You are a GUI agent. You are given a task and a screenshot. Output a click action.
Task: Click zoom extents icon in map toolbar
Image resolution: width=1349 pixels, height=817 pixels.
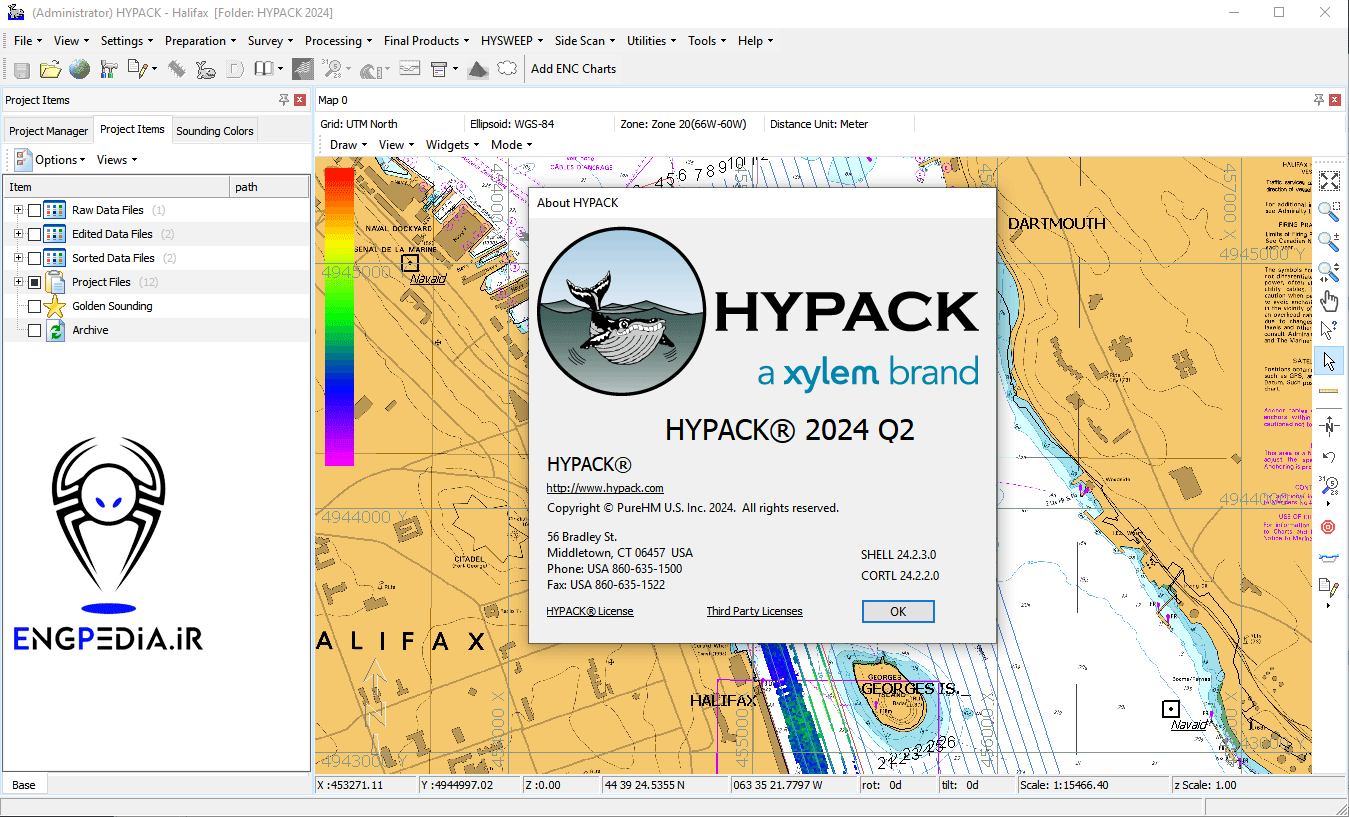[1329, 181]
